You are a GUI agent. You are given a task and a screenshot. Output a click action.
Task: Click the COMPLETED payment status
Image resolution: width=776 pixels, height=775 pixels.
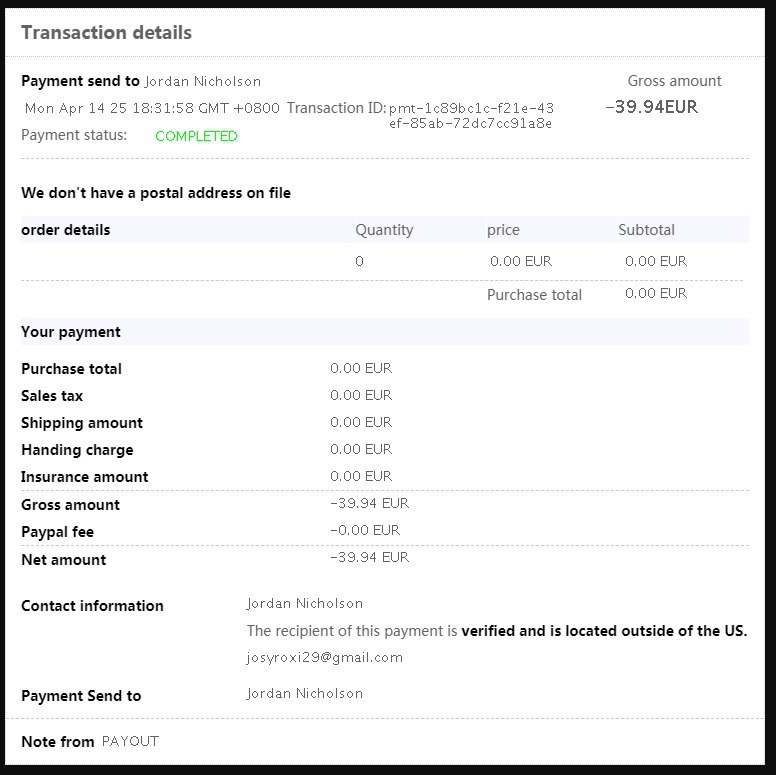pyautogui.click(x=196, y=136)
